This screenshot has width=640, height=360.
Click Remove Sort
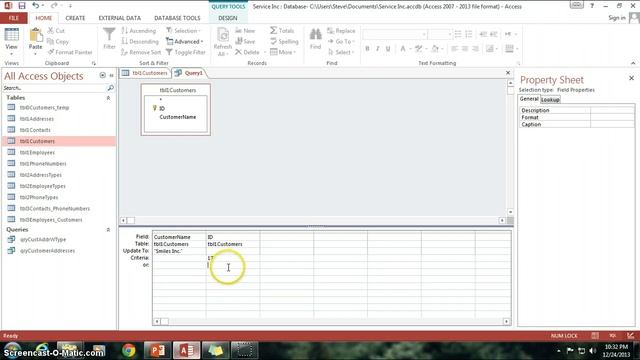(x=141, y=52)
